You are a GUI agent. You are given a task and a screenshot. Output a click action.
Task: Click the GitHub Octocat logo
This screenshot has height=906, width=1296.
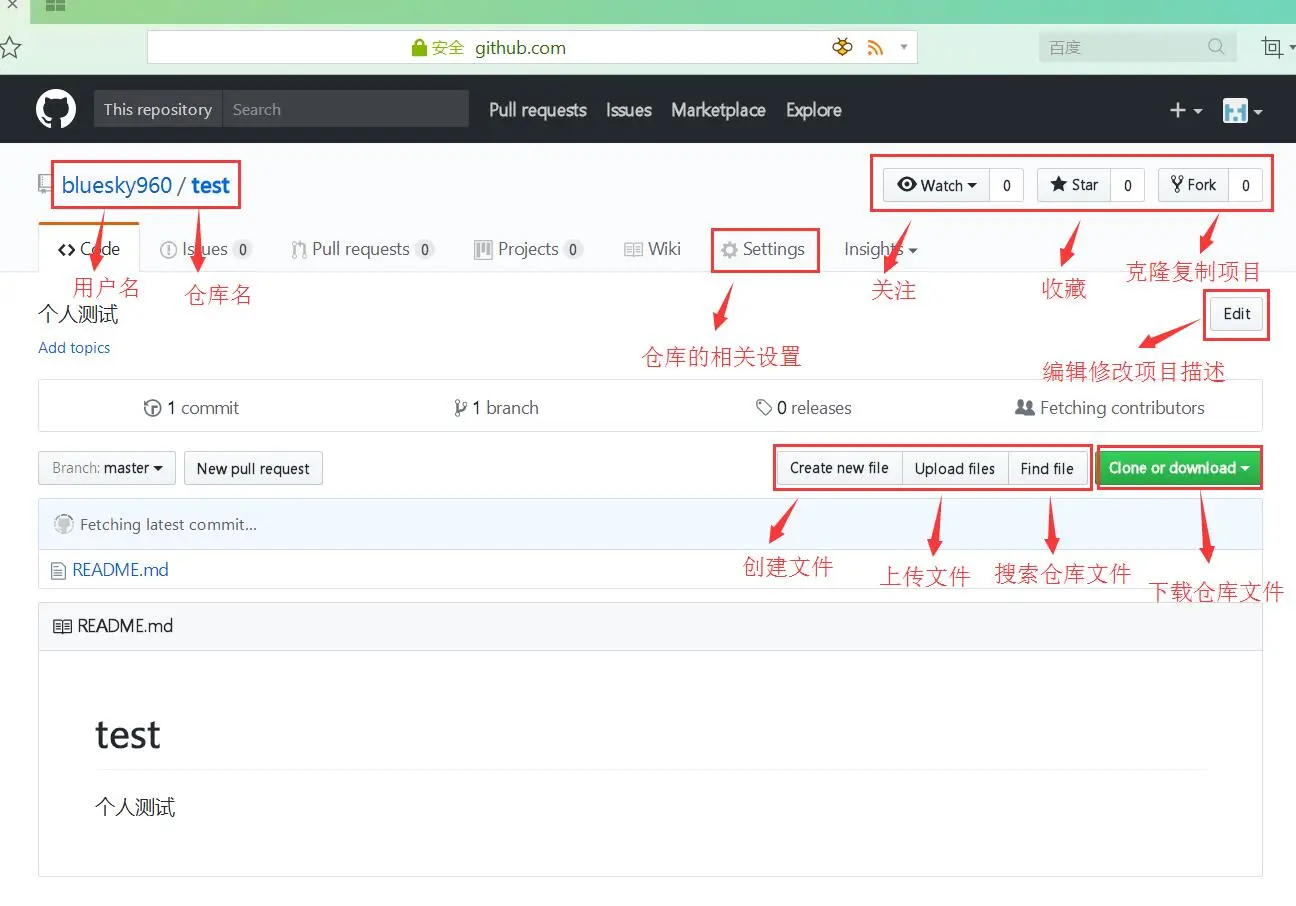(56, 109)
